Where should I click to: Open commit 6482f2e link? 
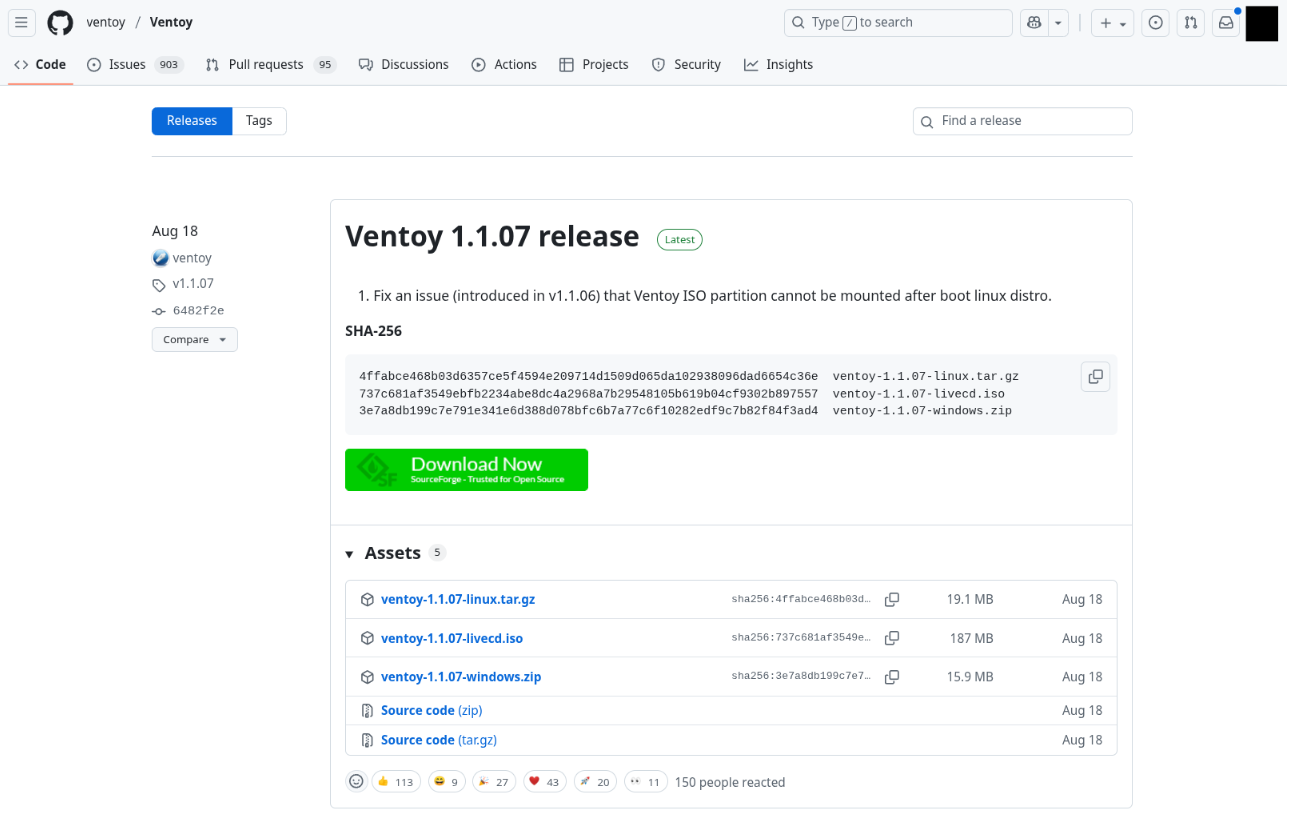click(198, 311)
